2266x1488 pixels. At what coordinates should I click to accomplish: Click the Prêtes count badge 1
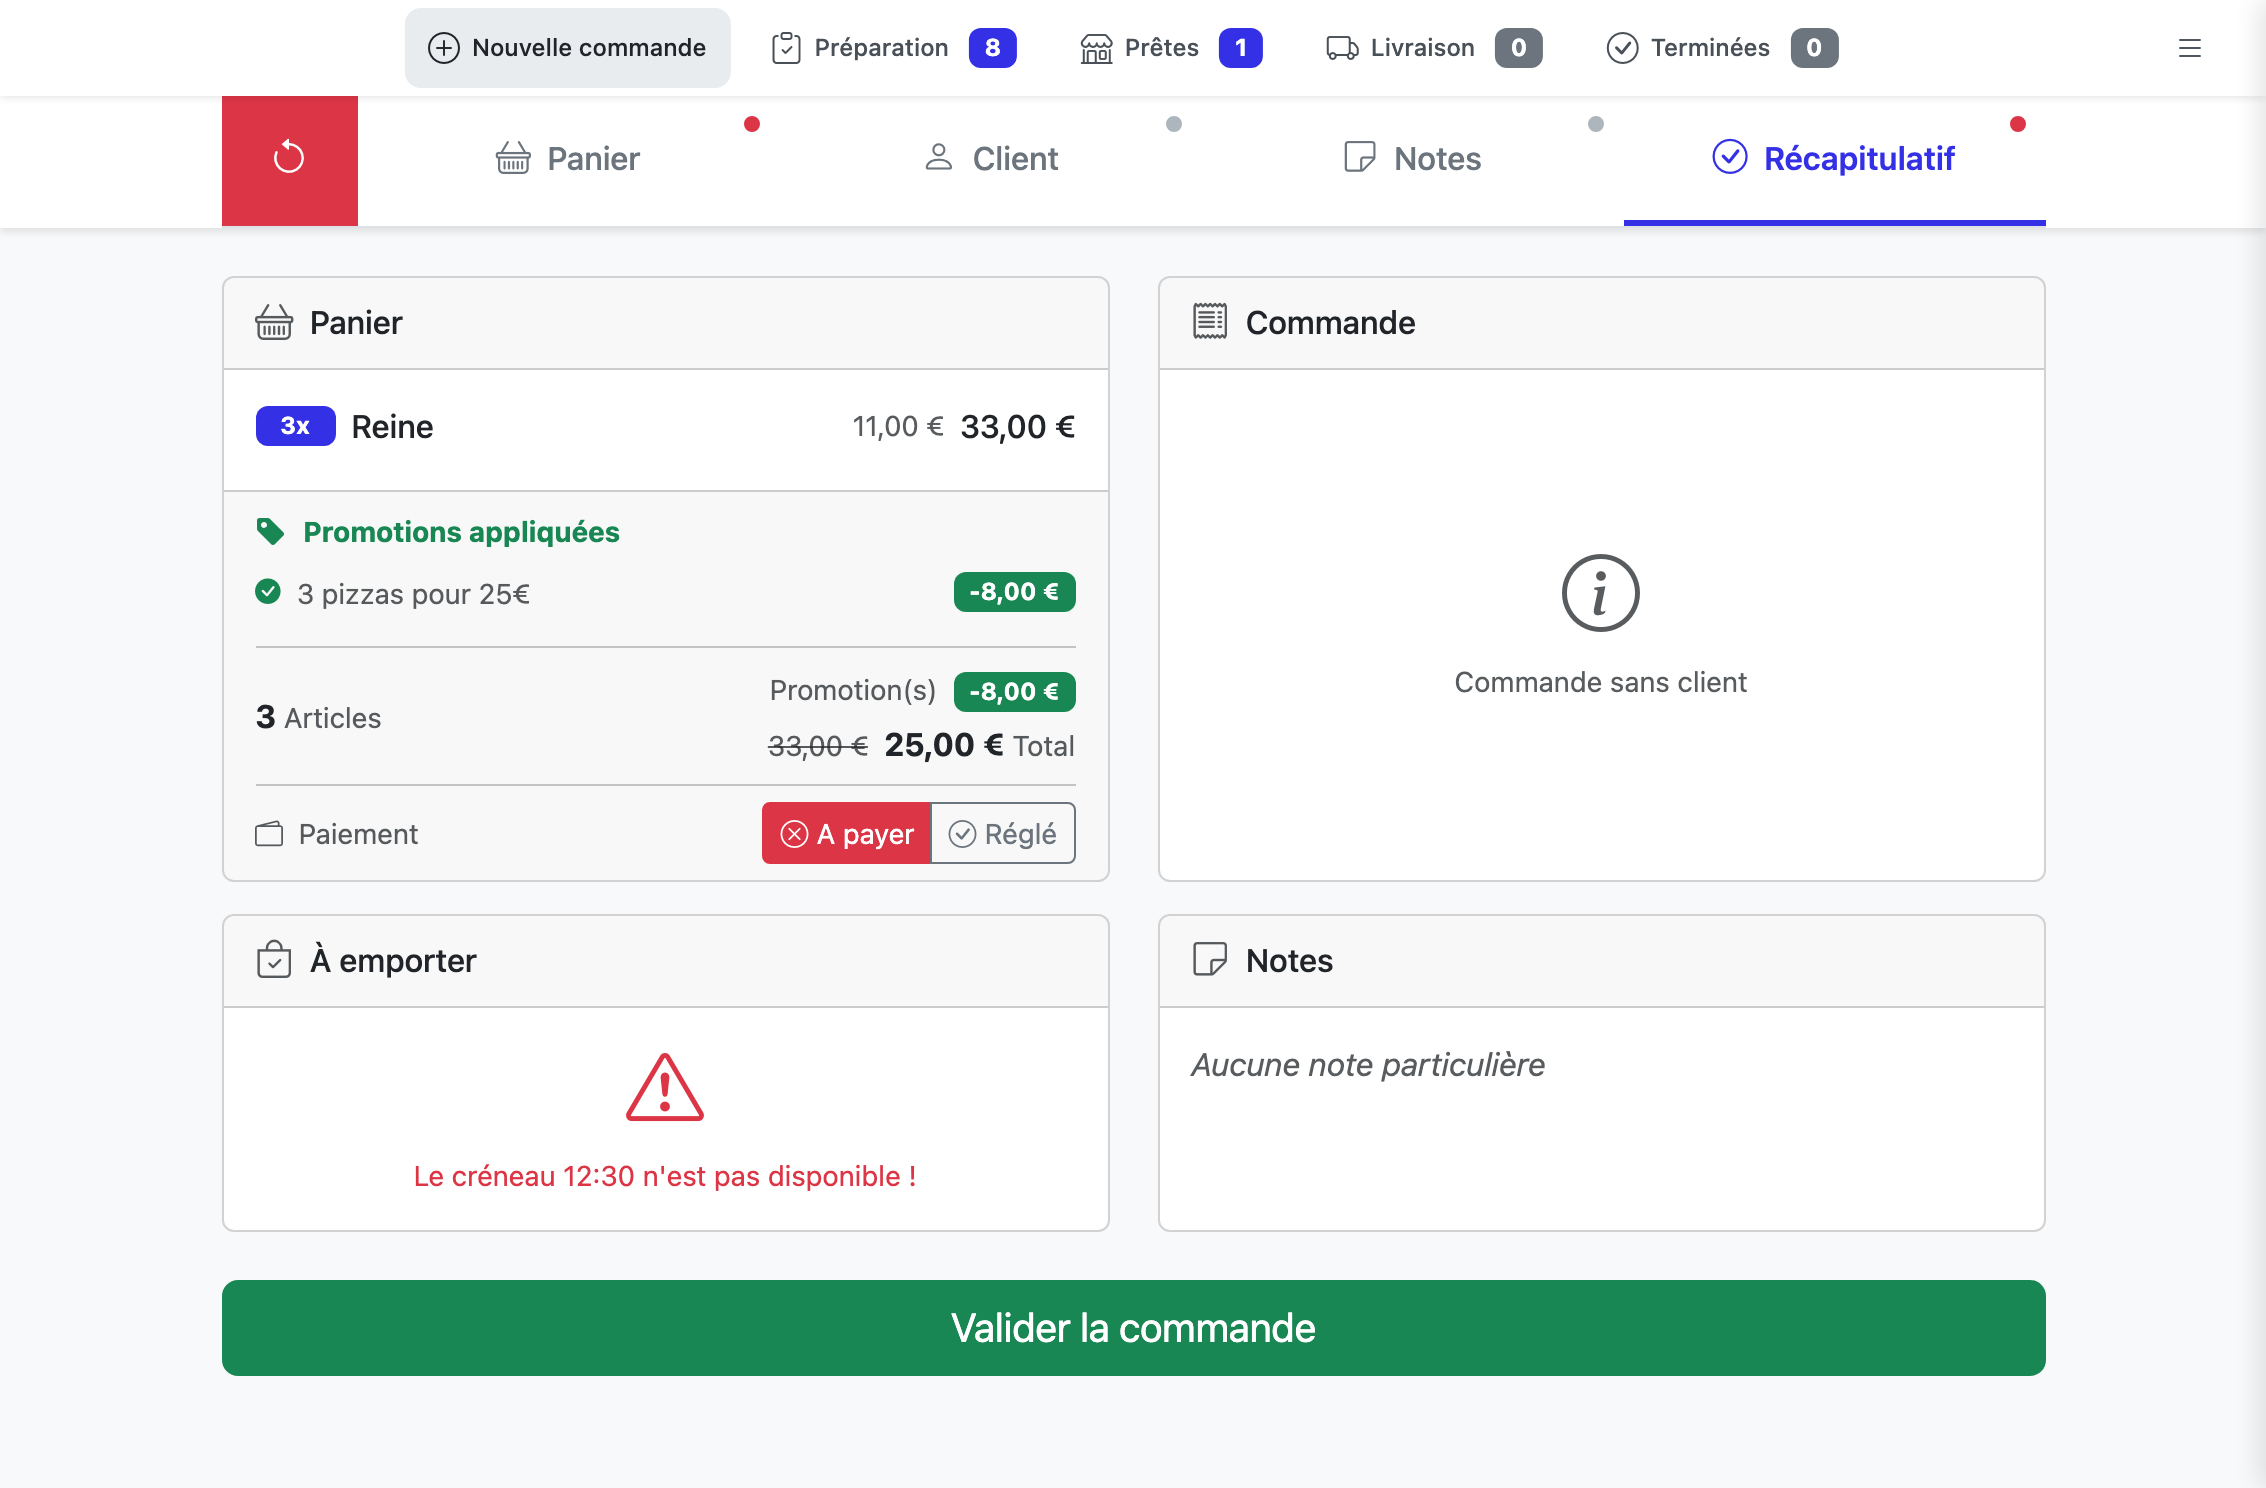point(1241,48)
